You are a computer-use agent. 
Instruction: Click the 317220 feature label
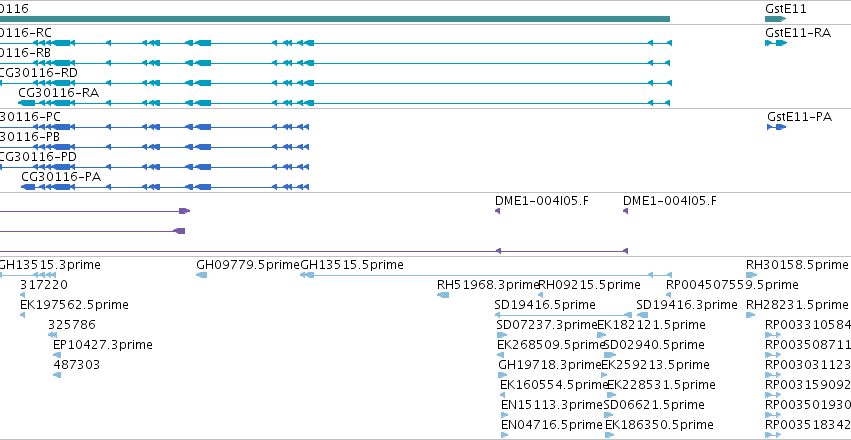tap(44, 285)
